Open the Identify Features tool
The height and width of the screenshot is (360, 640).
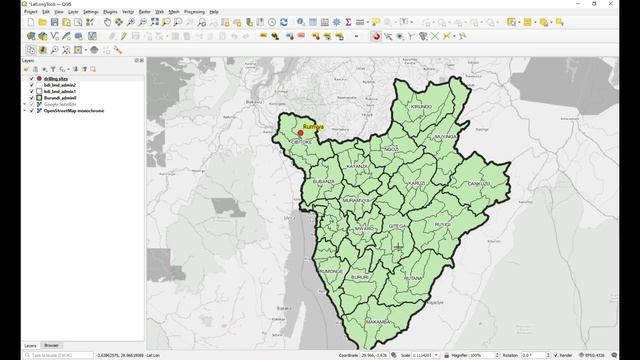point(301,22)
